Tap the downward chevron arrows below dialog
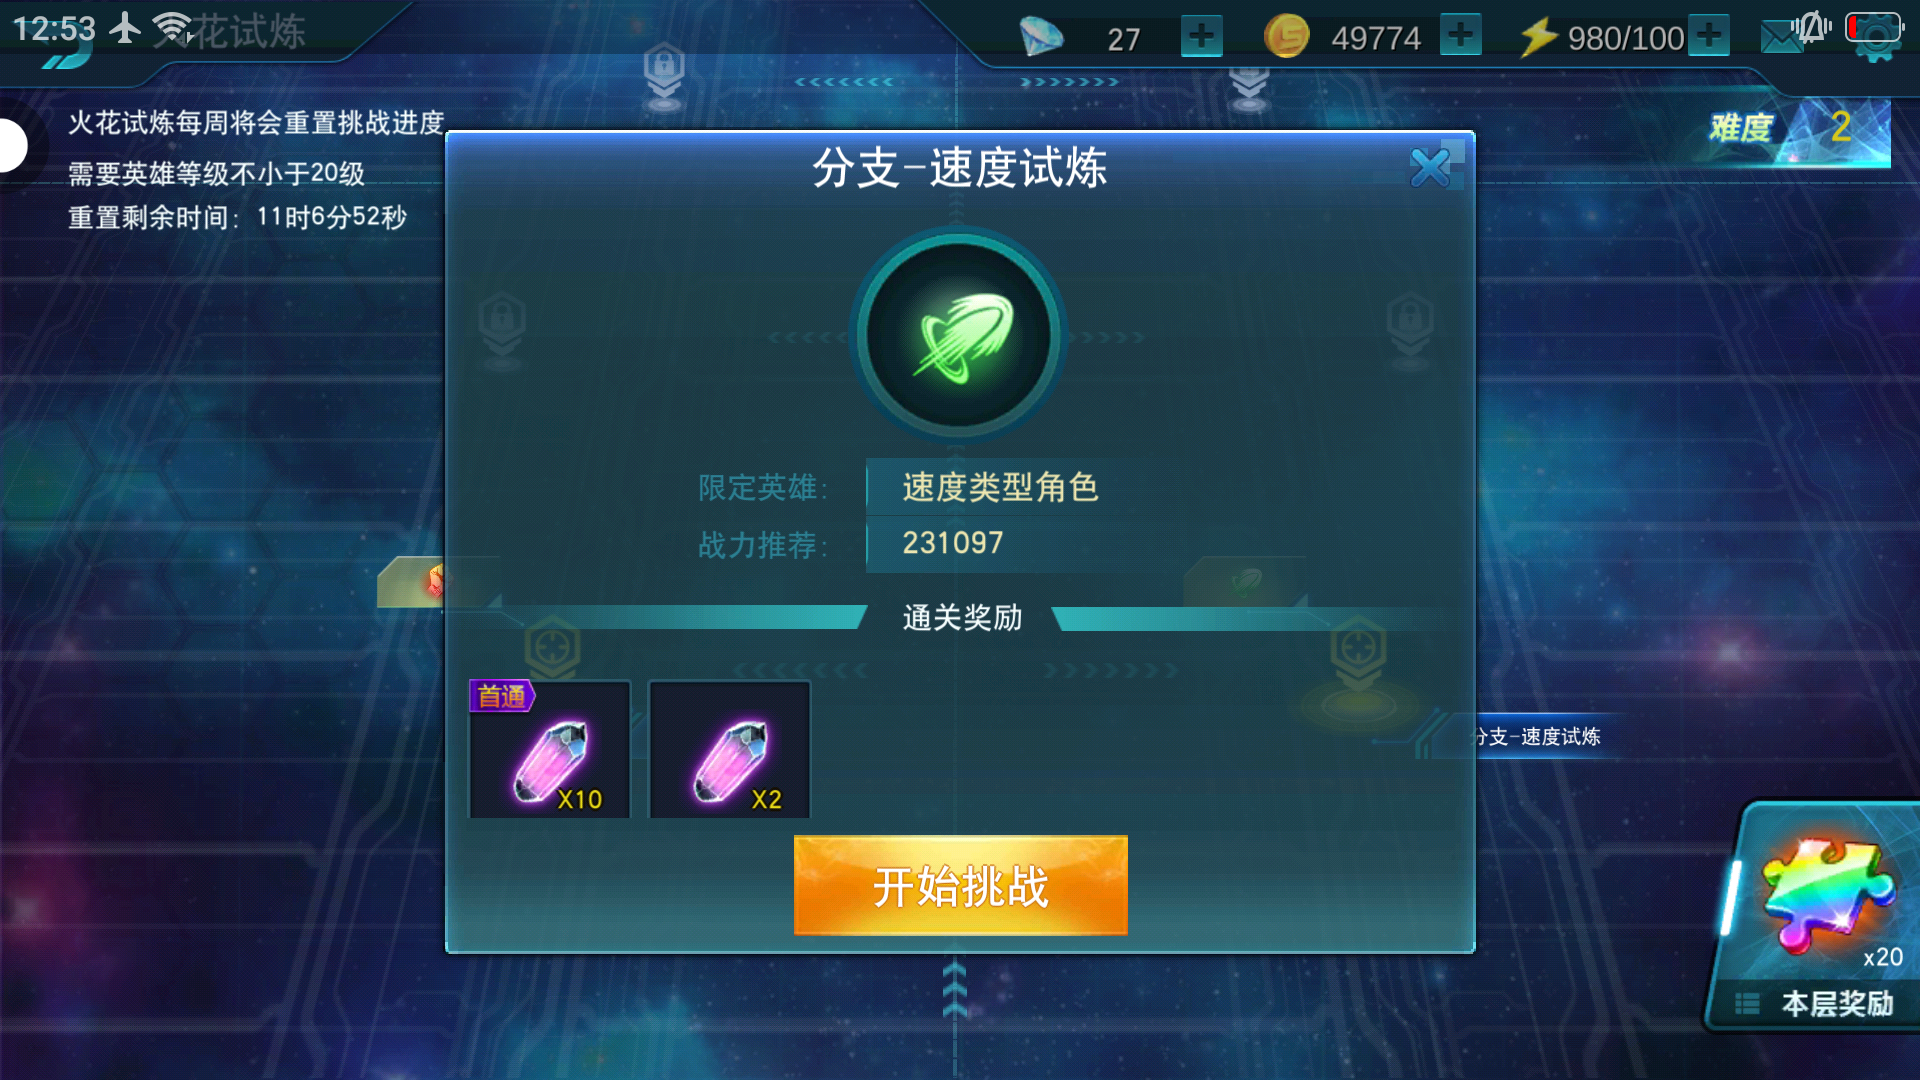The height and width of the screenshot is (1080, 1920). coord(955,990)
